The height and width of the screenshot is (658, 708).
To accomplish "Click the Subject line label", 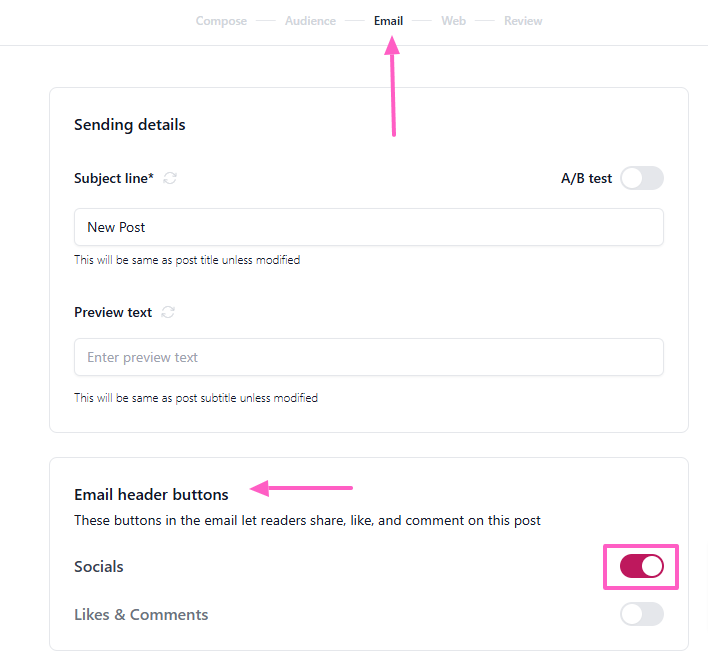I will point(113,178).
